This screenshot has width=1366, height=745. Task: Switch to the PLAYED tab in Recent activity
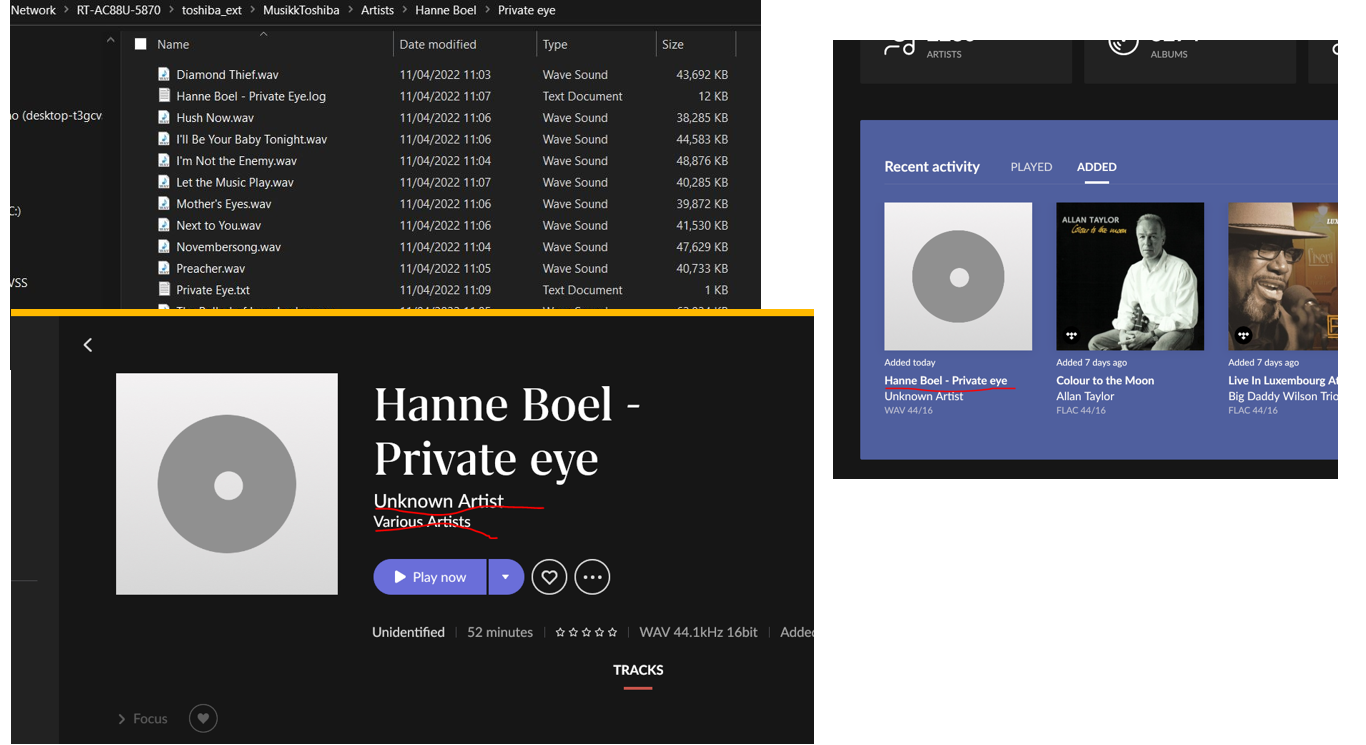(x=1031, y=167)
